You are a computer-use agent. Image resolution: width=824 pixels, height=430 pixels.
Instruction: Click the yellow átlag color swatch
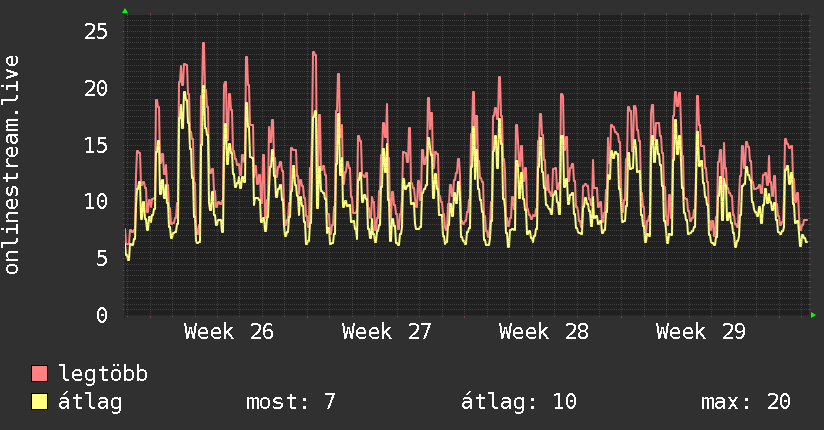click(x=39, y=401)
